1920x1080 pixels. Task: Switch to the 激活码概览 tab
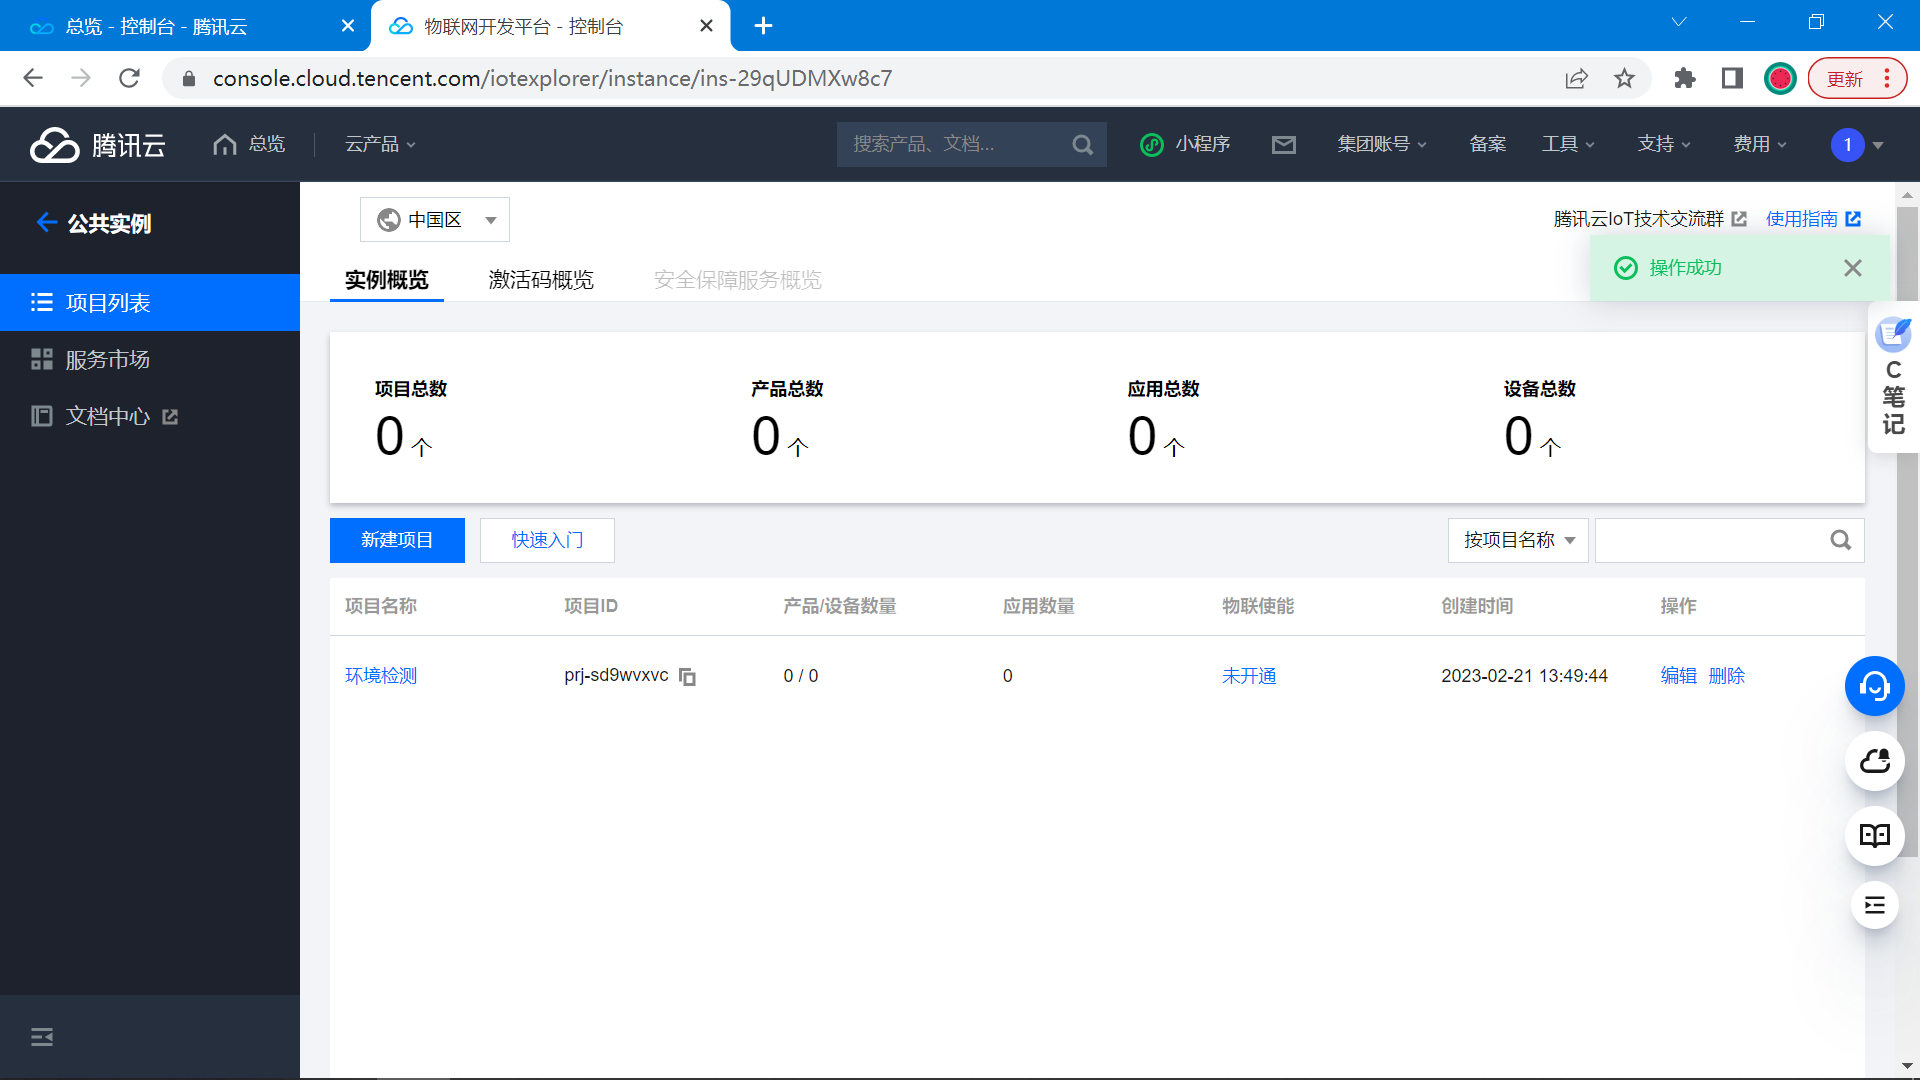(541, 280)
